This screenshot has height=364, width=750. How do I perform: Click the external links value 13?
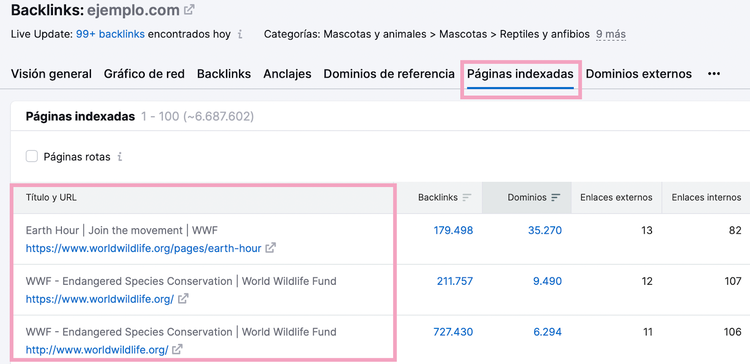tap(647, 231)
